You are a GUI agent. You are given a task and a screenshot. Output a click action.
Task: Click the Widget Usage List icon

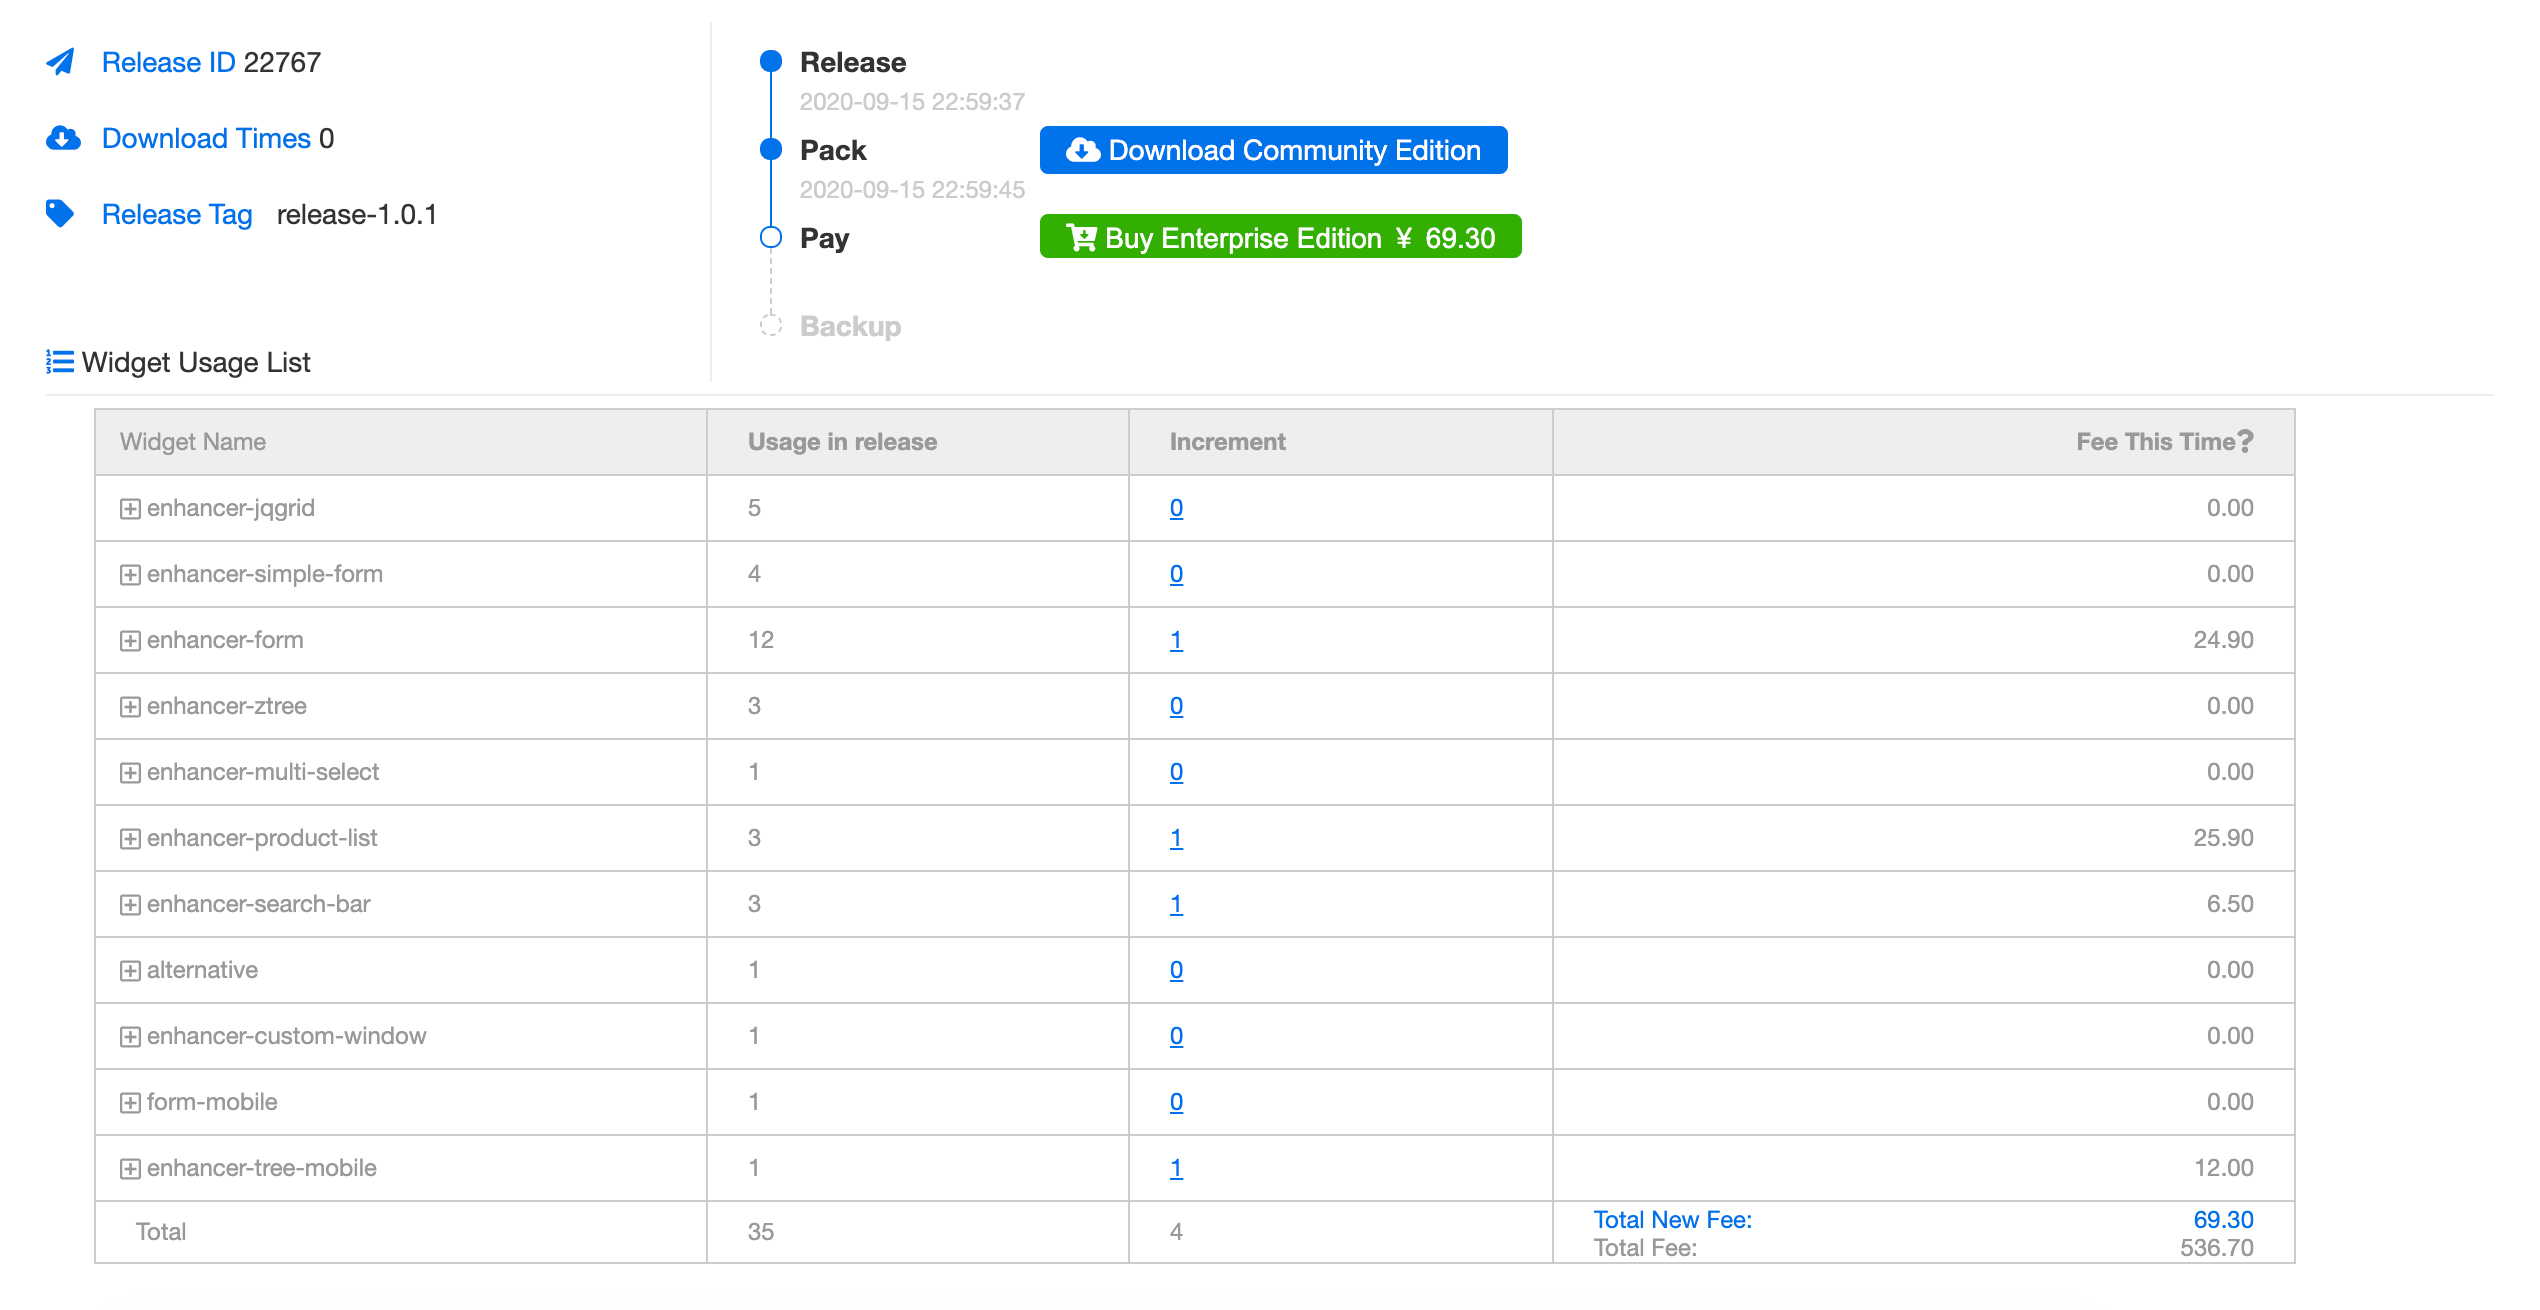(x=60, y=362)
